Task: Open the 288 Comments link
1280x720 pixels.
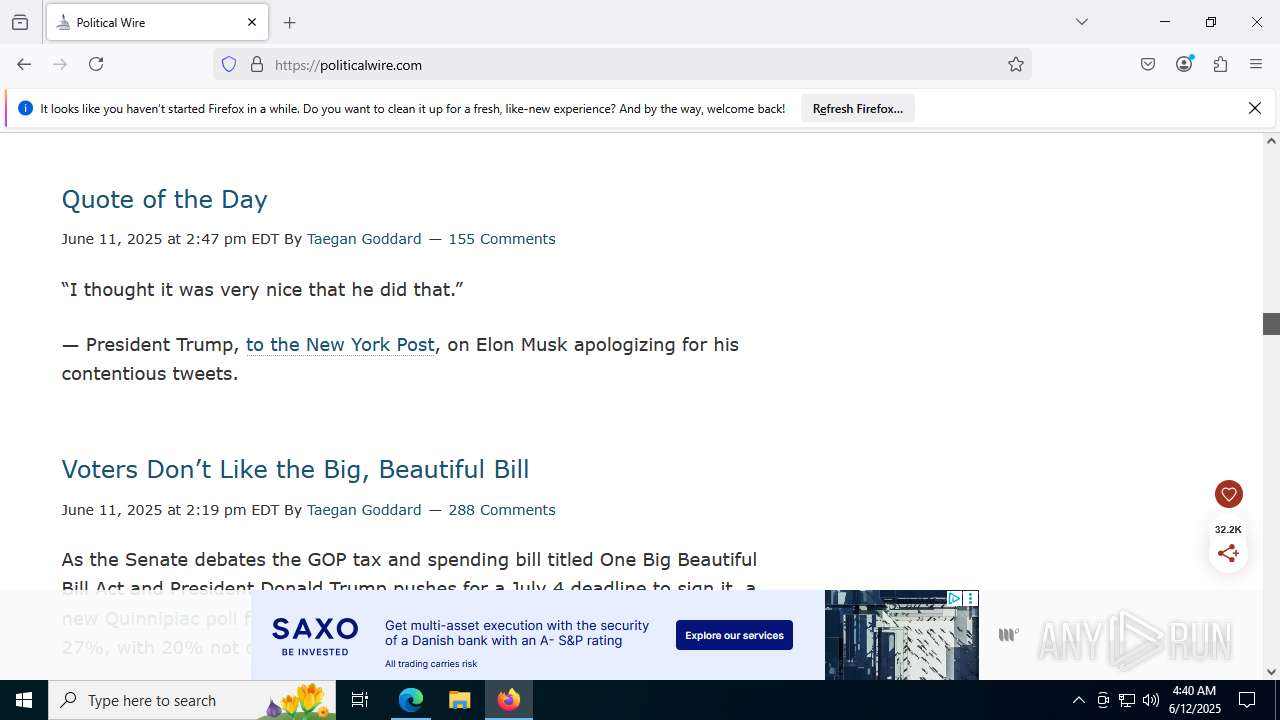Action: [502, 510]
